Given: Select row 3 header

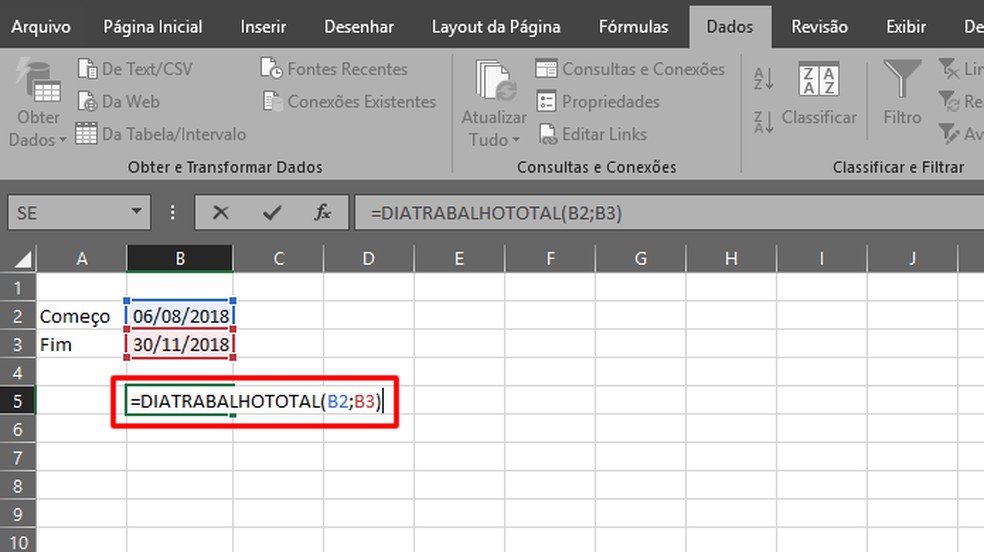Looking at the screenshot, I should [x=18, y=344].
